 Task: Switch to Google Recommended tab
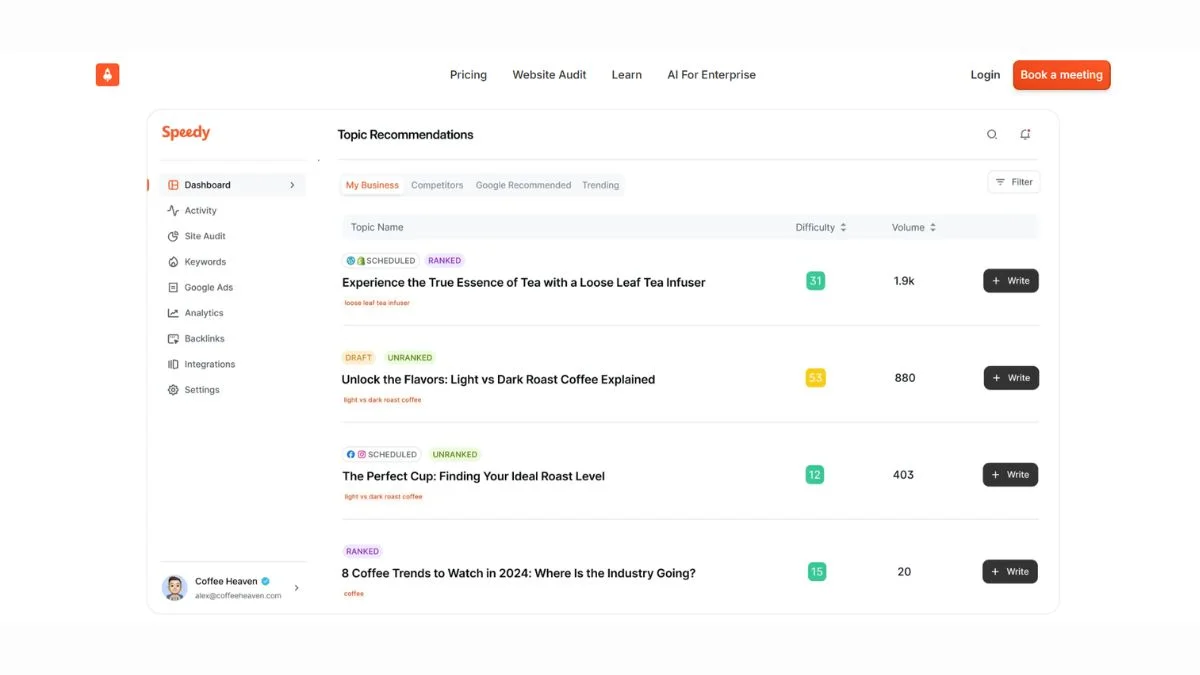tap(523, 185)
